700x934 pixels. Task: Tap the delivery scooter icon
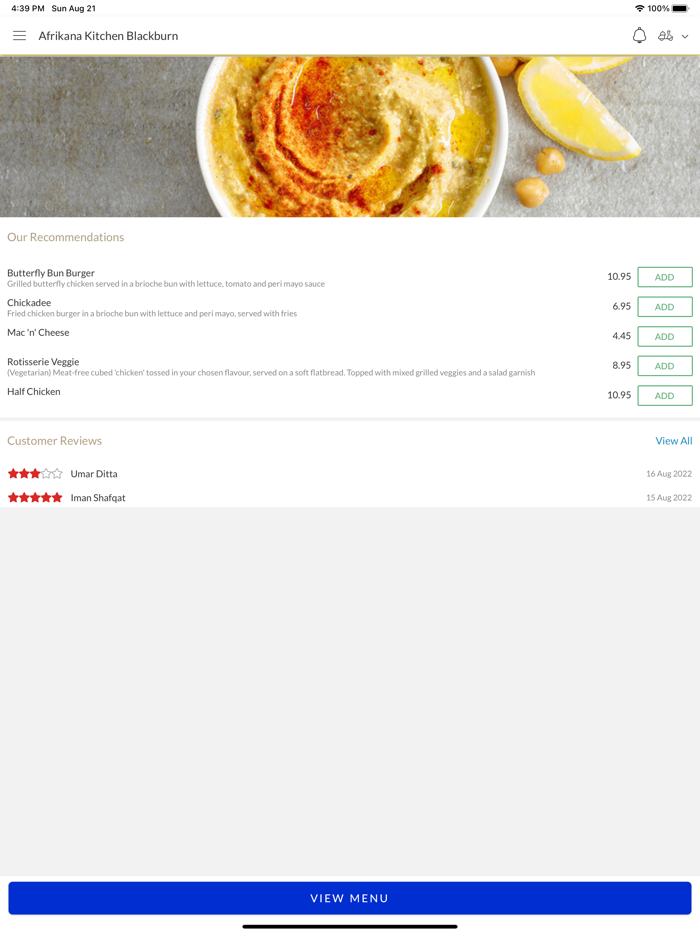click(x=665, y=36)
